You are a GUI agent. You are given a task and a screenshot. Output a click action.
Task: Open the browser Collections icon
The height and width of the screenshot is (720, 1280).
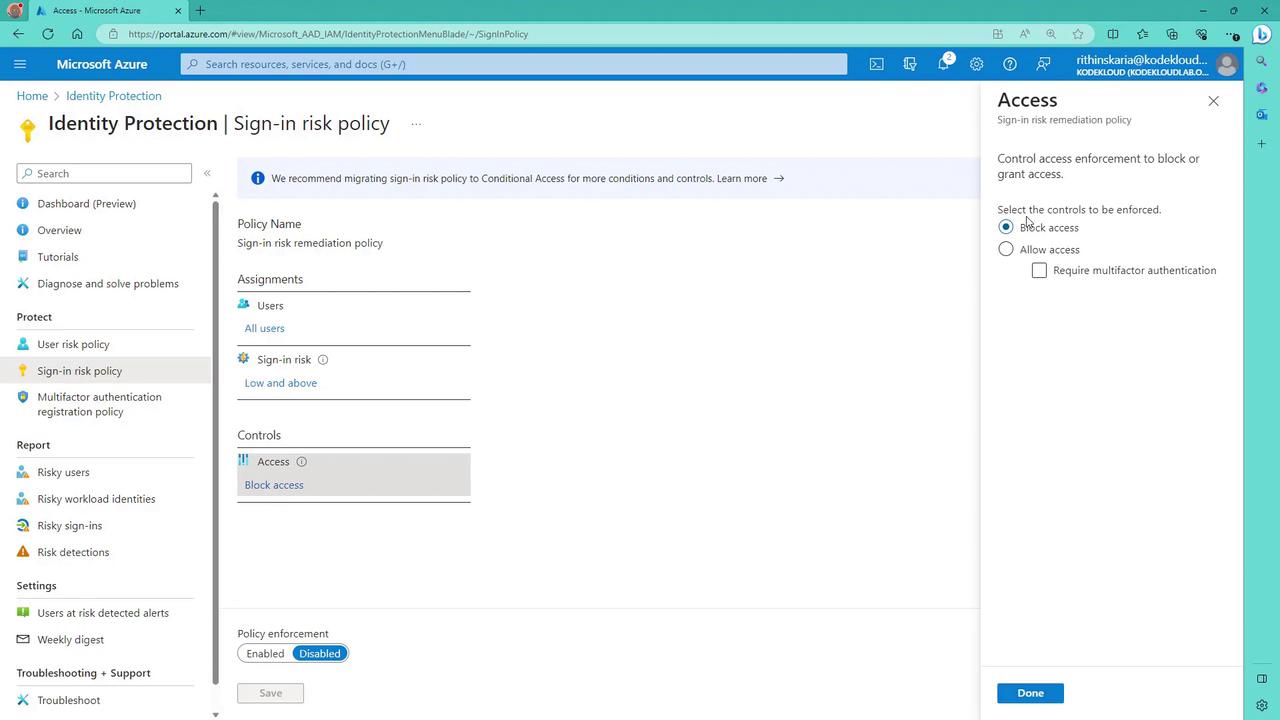[x=1172, y=34]
